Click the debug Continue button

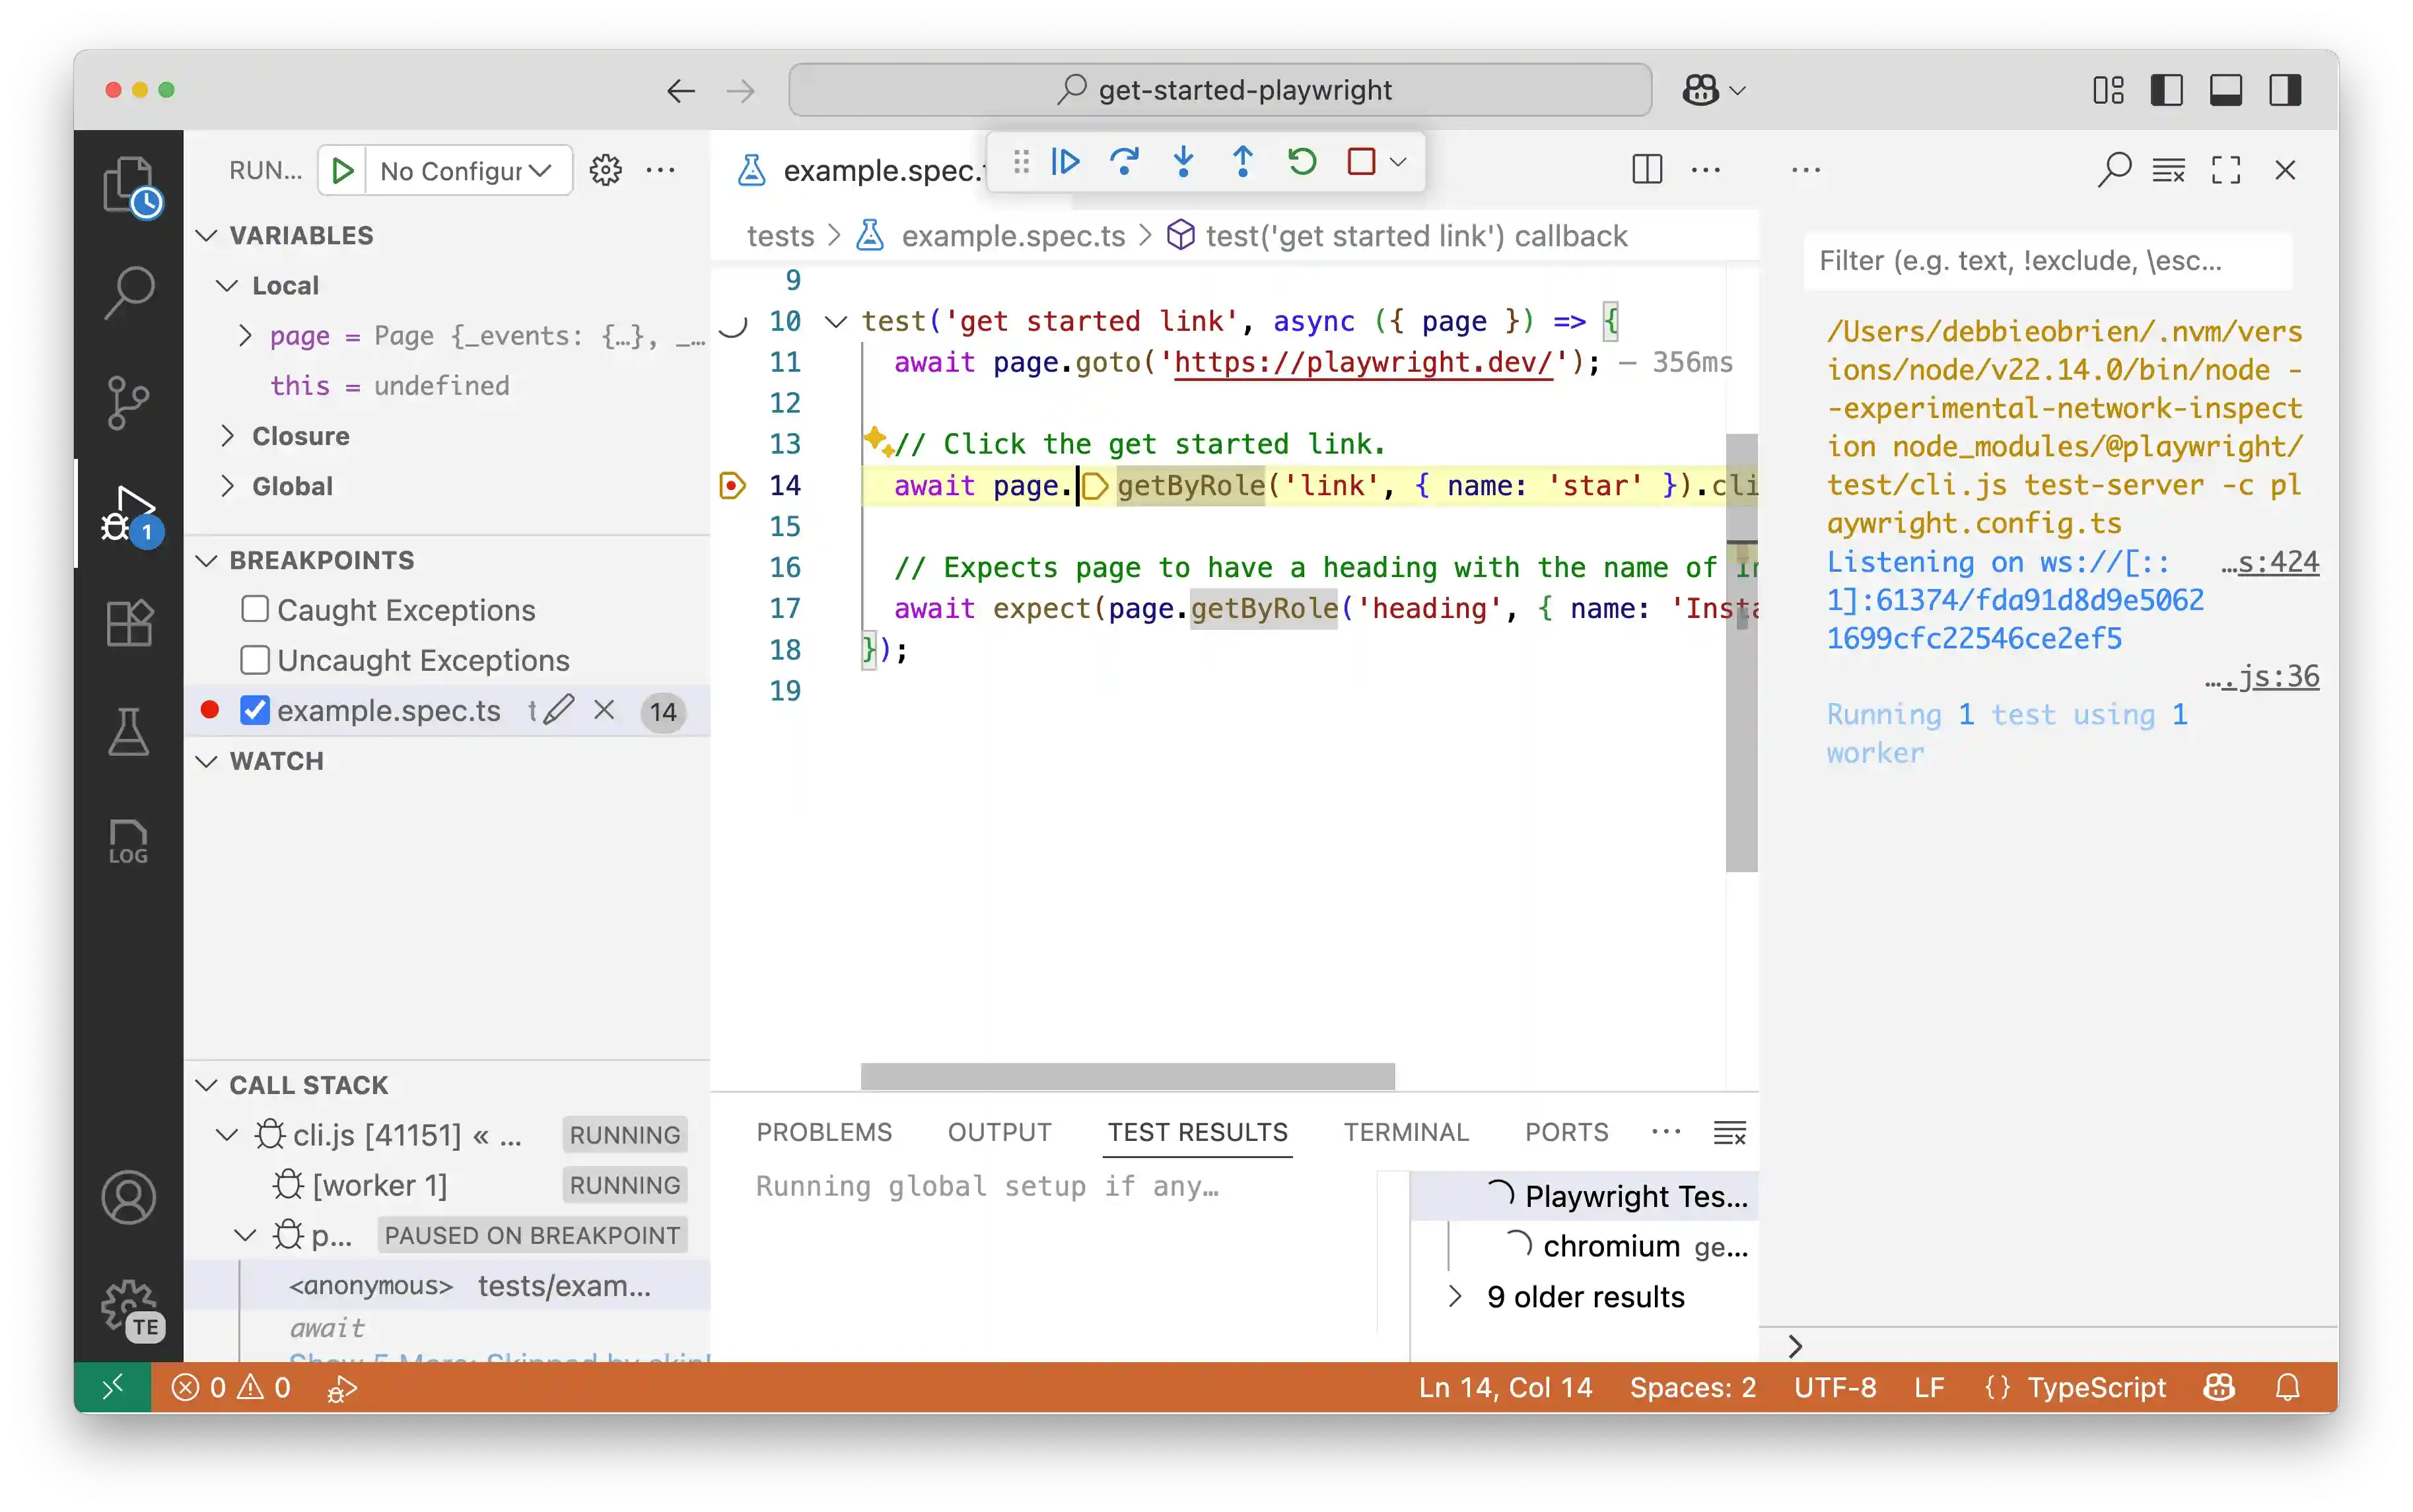[x=1065, y=161]
